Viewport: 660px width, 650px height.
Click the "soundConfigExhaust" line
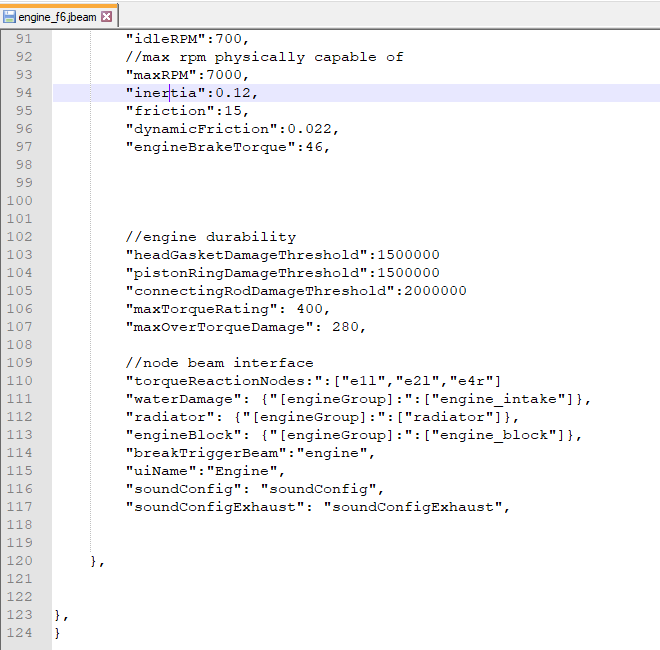coord(318,507)
